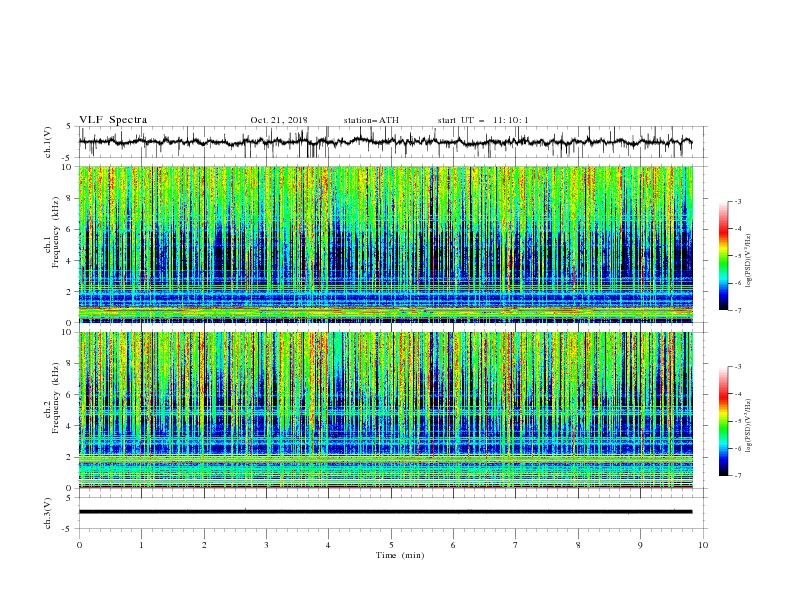
Task: Select the "Time (min)" x-axis label
Action: click(400, 555)
